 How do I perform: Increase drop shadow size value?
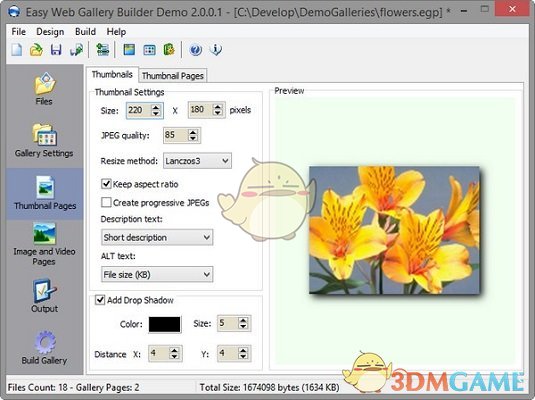click(243, 320)
